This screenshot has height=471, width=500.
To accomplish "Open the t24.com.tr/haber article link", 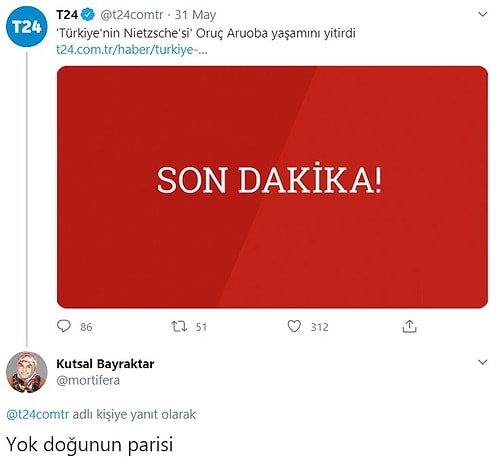I will (x=132, y=50).
